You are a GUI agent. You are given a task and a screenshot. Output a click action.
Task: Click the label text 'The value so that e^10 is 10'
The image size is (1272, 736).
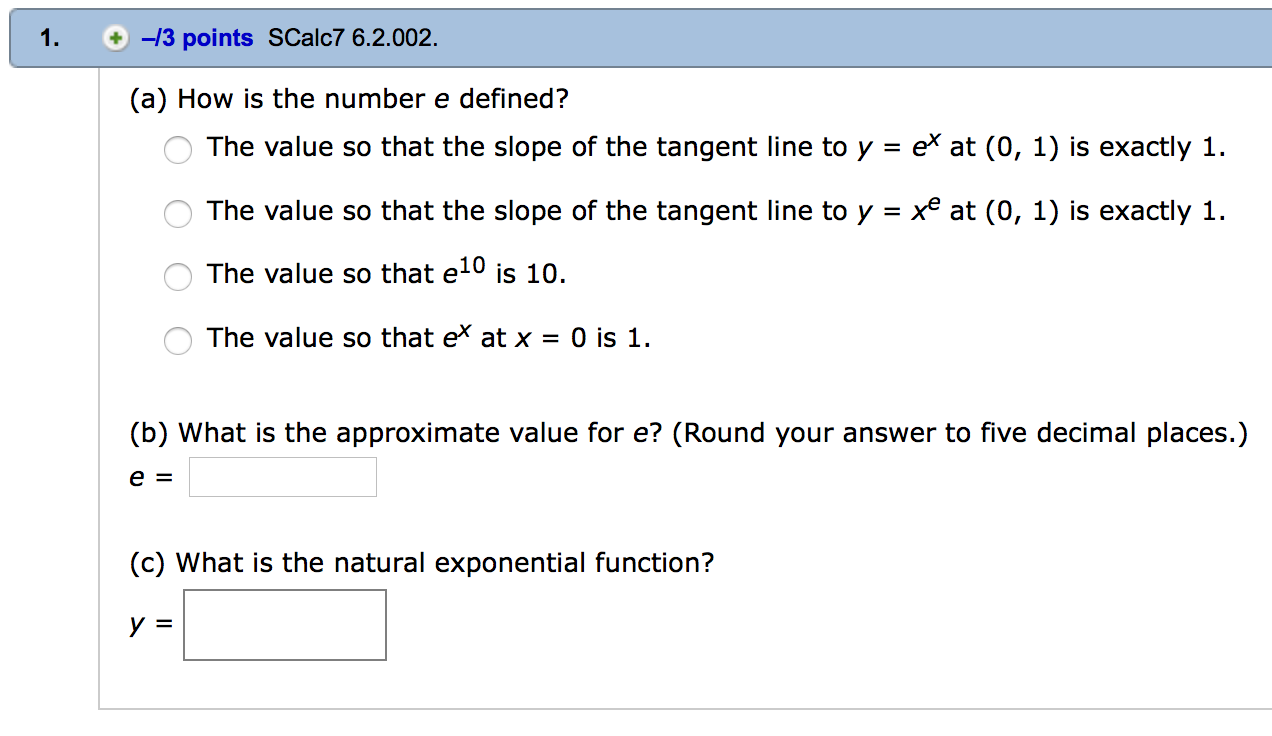tap(386, 274)
